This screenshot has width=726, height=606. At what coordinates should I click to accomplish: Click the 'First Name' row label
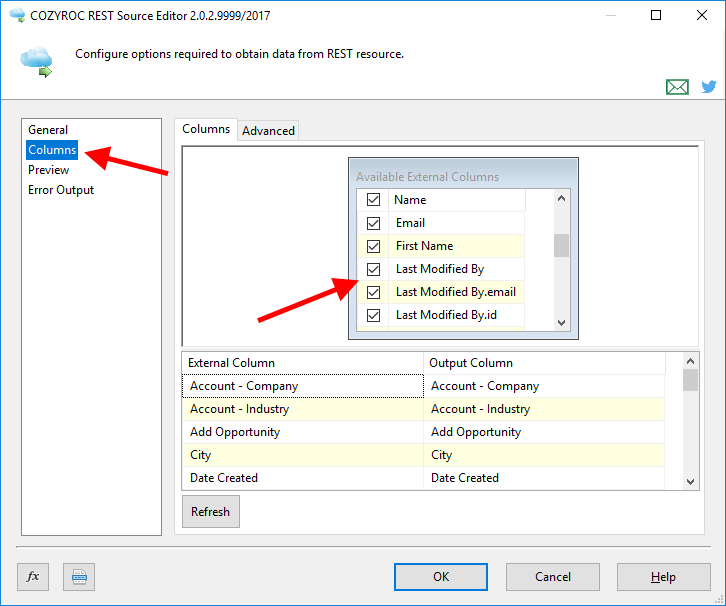425,246
